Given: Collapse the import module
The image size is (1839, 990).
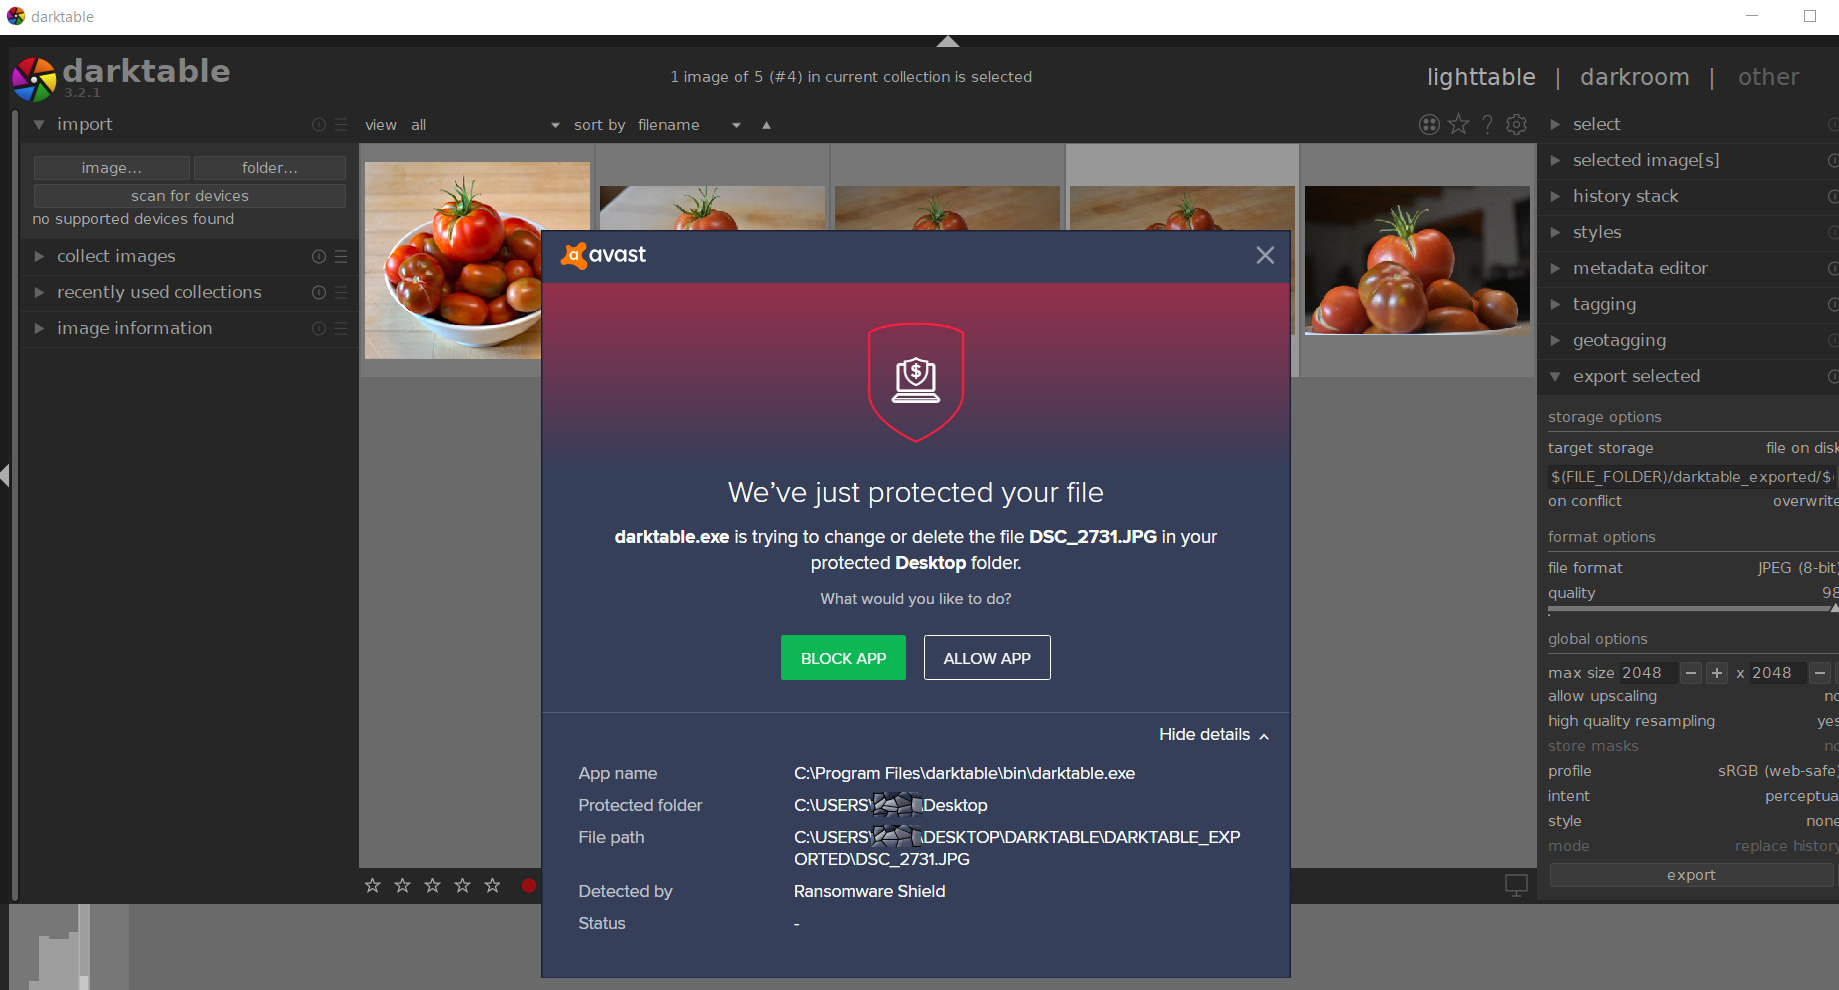Looking at the screenshot, I should [x=39, y=125].
